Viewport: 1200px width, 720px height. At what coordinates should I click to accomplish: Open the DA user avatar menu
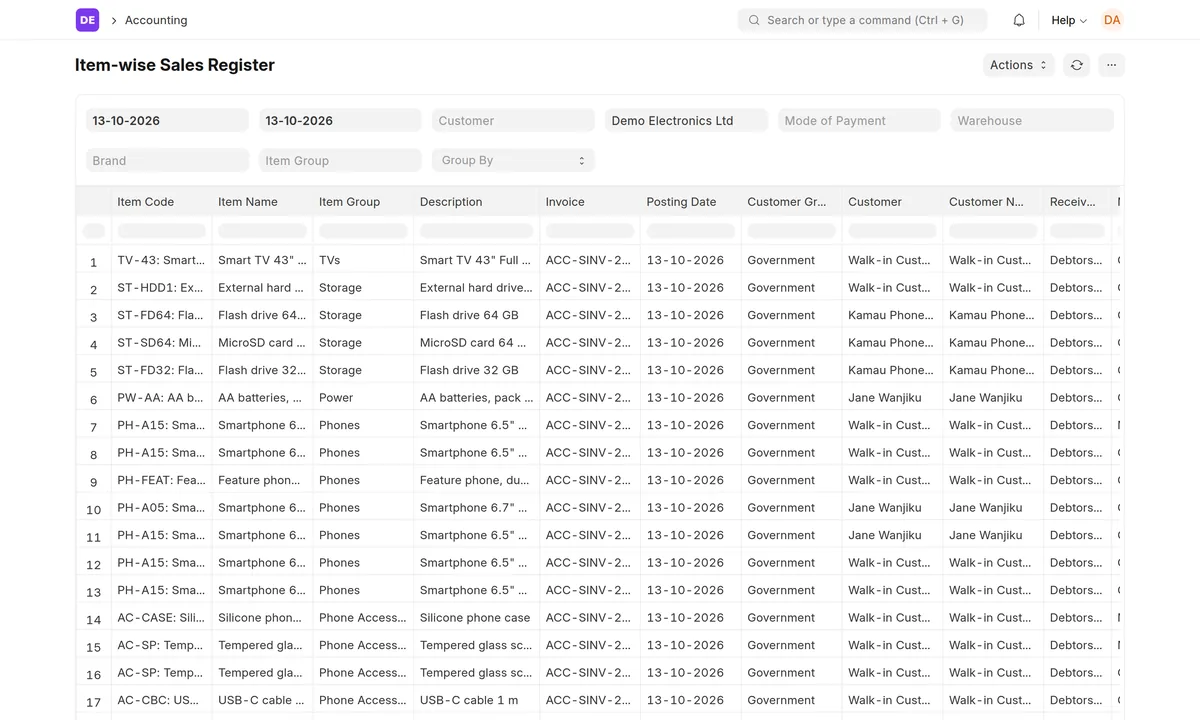tap(1112, 20)
